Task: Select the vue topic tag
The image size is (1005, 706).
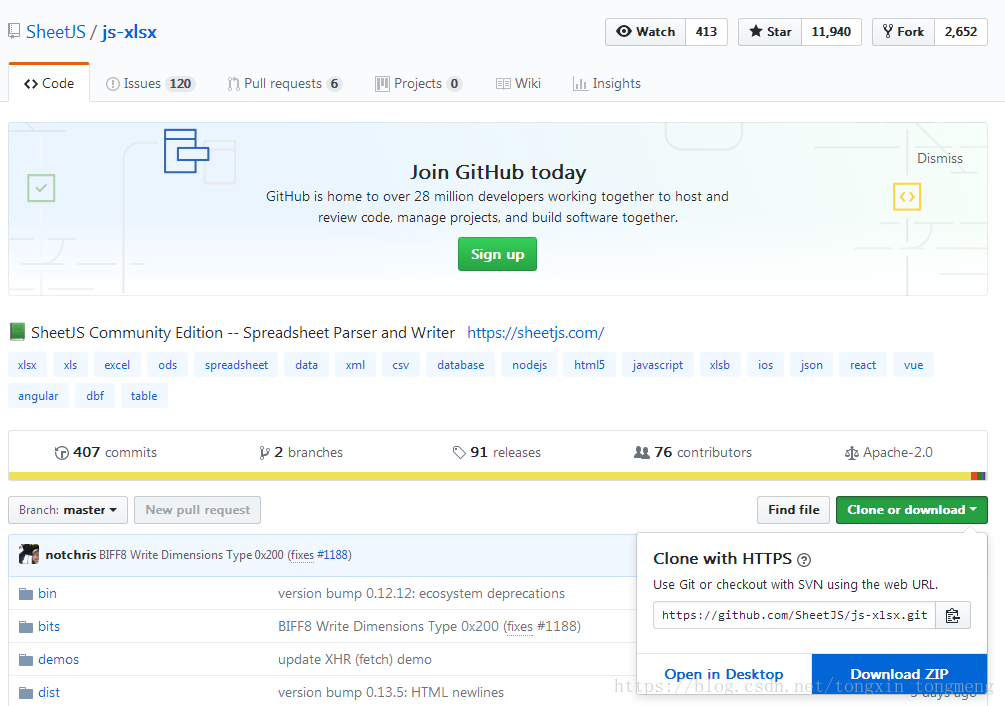Action: point(913,365)
